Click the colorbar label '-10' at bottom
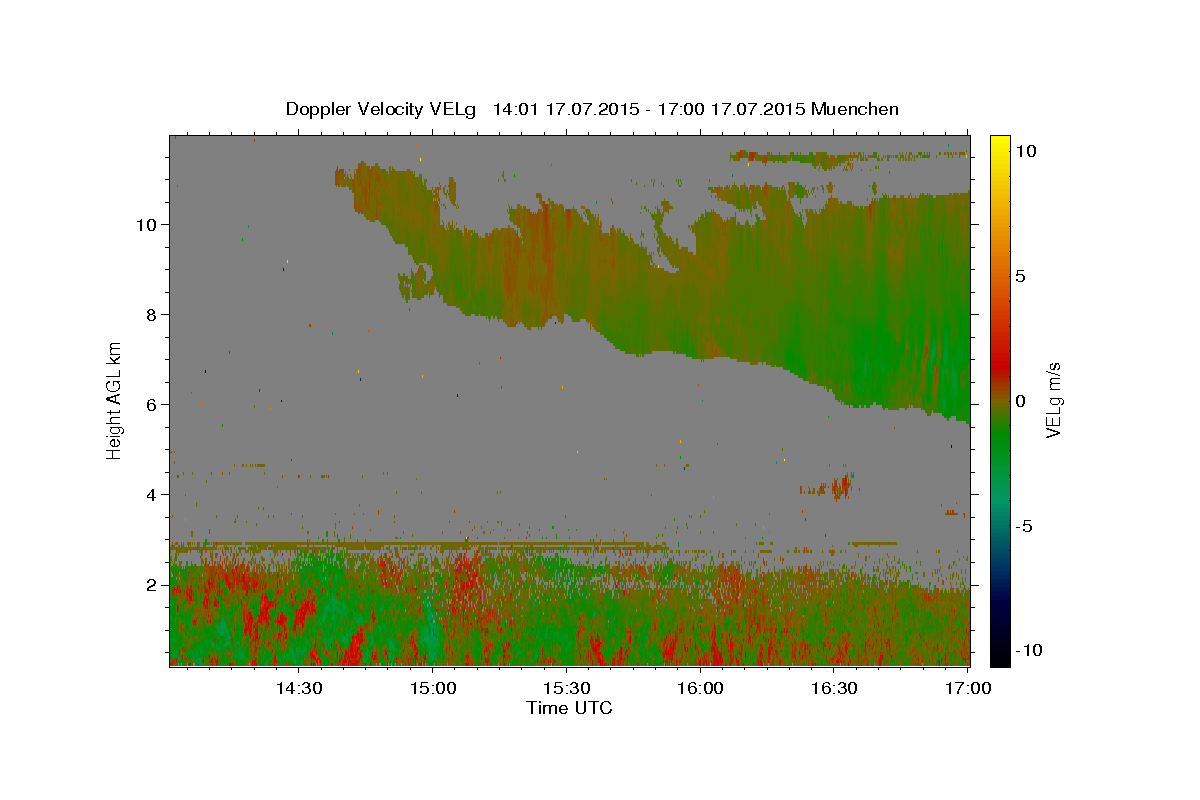1200x800 pixels. pyautogui.click(x=1027, y=650)
